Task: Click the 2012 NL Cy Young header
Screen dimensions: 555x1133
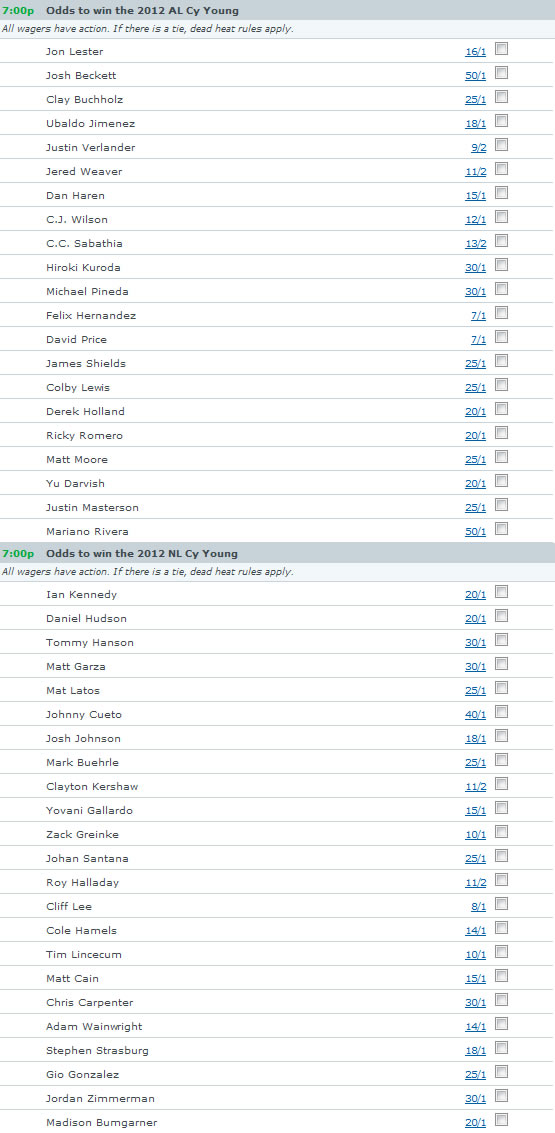Action: (142, 553)
